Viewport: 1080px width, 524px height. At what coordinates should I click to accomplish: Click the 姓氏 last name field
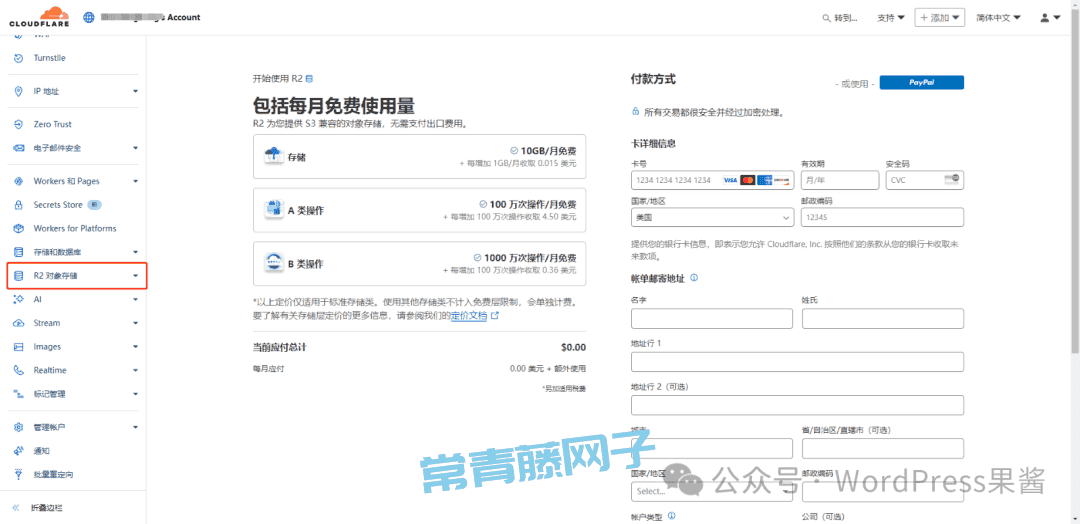[x=882, y=318]
